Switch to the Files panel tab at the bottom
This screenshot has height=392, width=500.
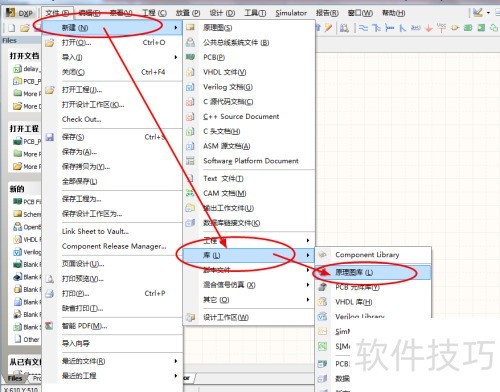(x=15, y=378)
